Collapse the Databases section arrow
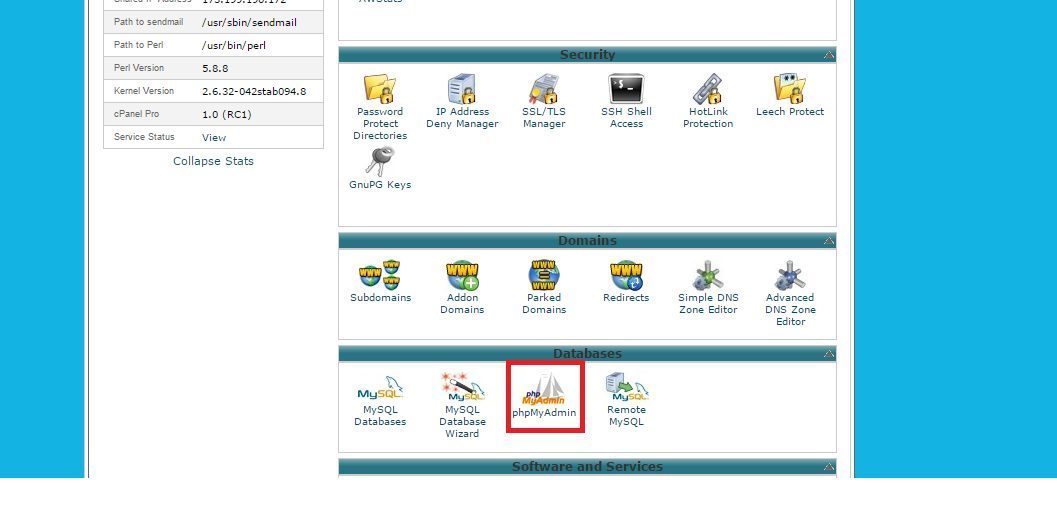This screenshot has height=528, width=1057. point(828,354)
